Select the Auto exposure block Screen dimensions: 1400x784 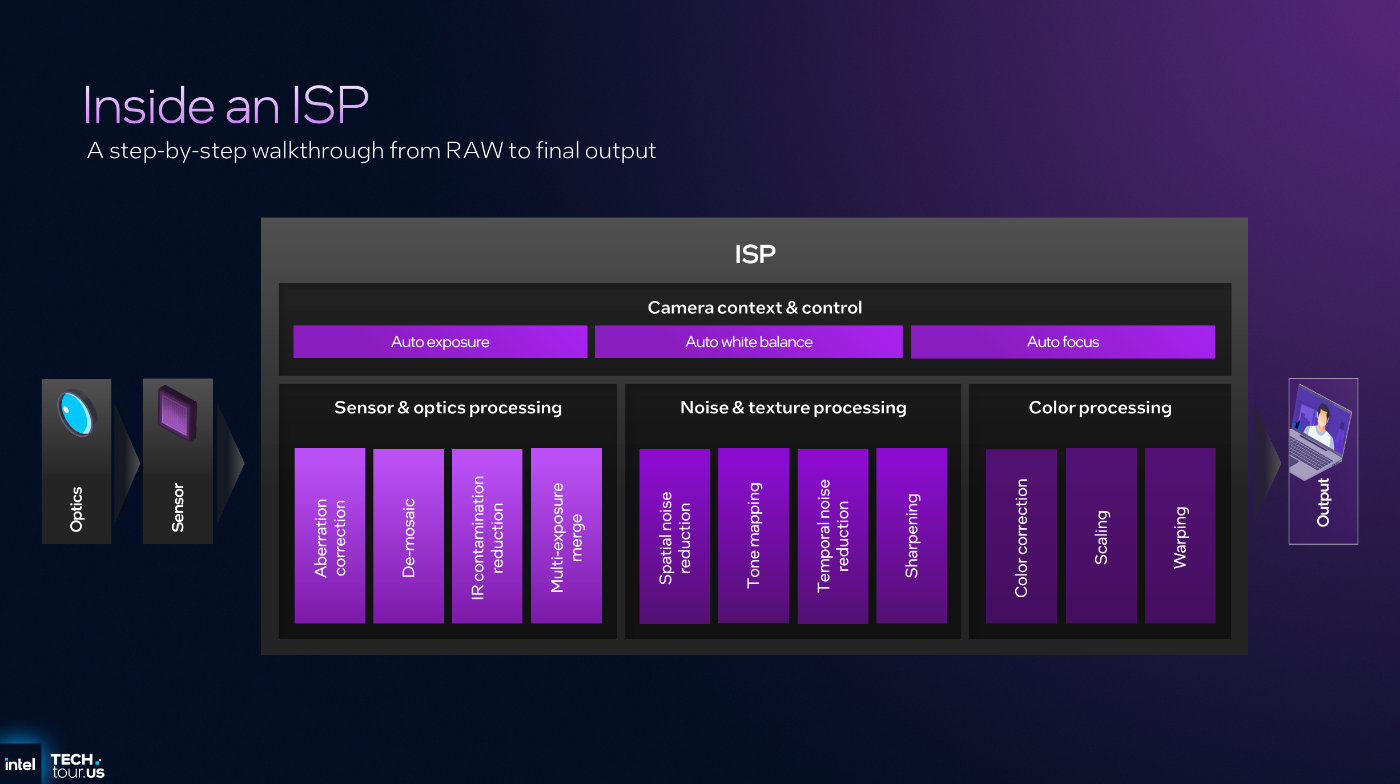point(440,342)
